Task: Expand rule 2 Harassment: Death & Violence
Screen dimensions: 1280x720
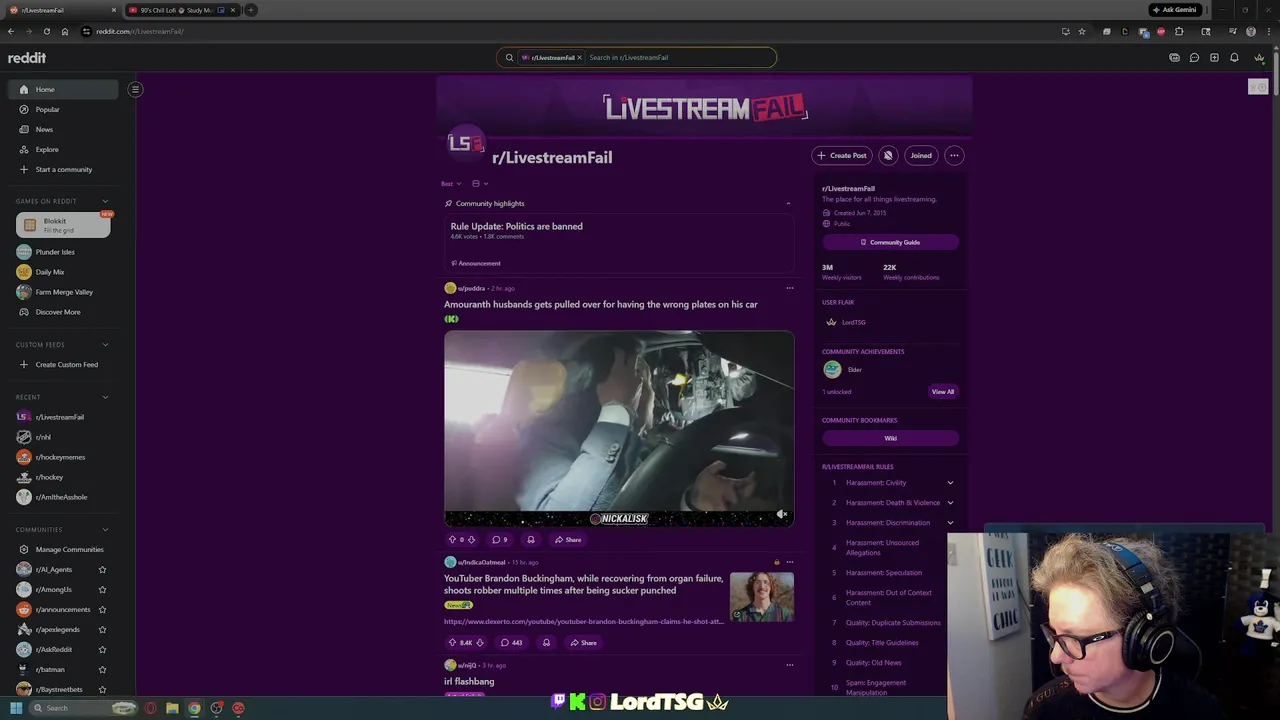Action: click(x=950, y=503)
